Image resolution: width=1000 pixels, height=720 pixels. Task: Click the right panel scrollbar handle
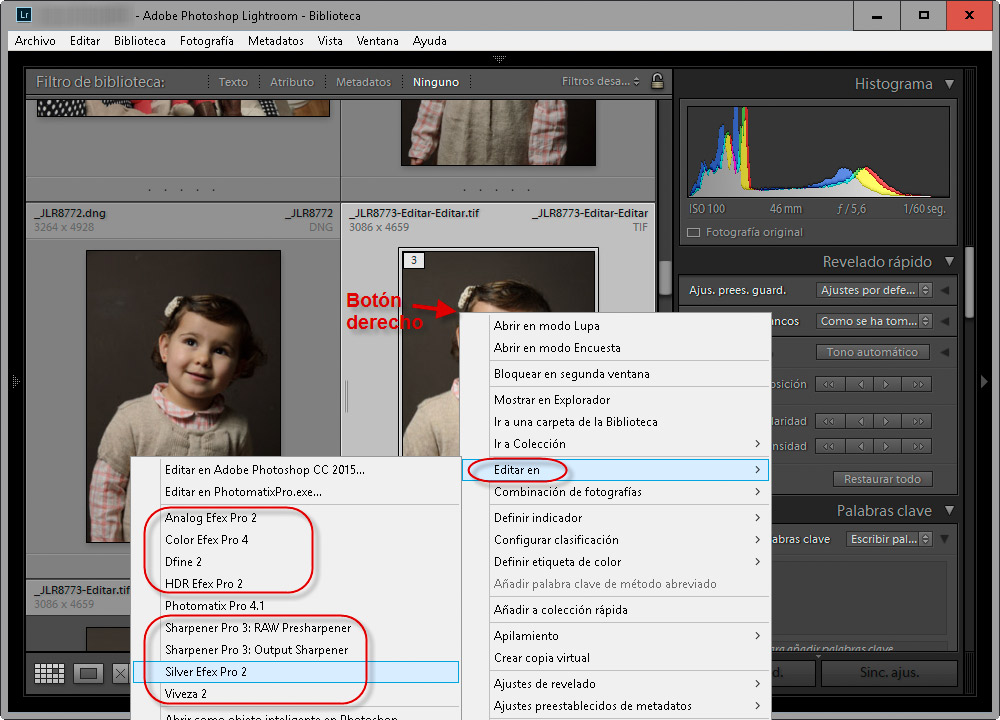tap(969, 282)
